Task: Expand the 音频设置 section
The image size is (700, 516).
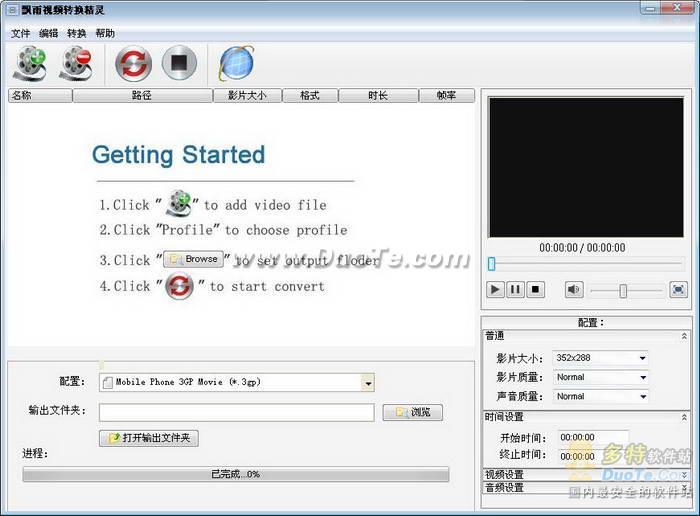Action: pos(684,487)
